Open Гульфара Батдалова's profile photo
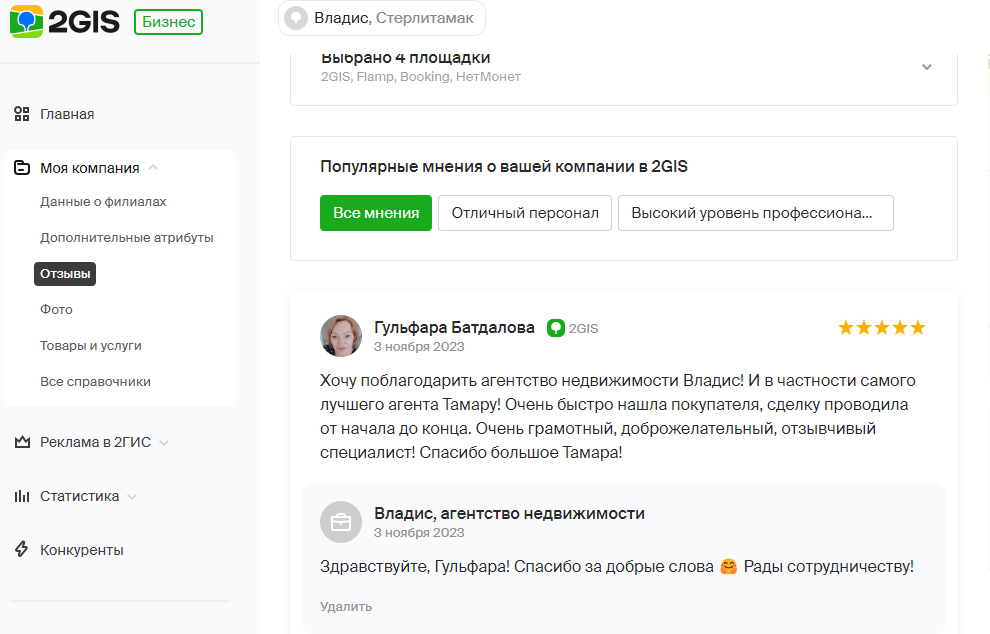The width and height of the screenshot is (990, 634). (341, 336)
